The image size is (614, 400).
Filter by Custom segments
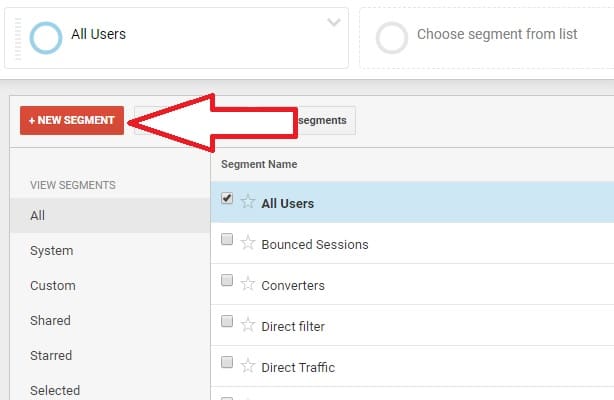point(53,286)
